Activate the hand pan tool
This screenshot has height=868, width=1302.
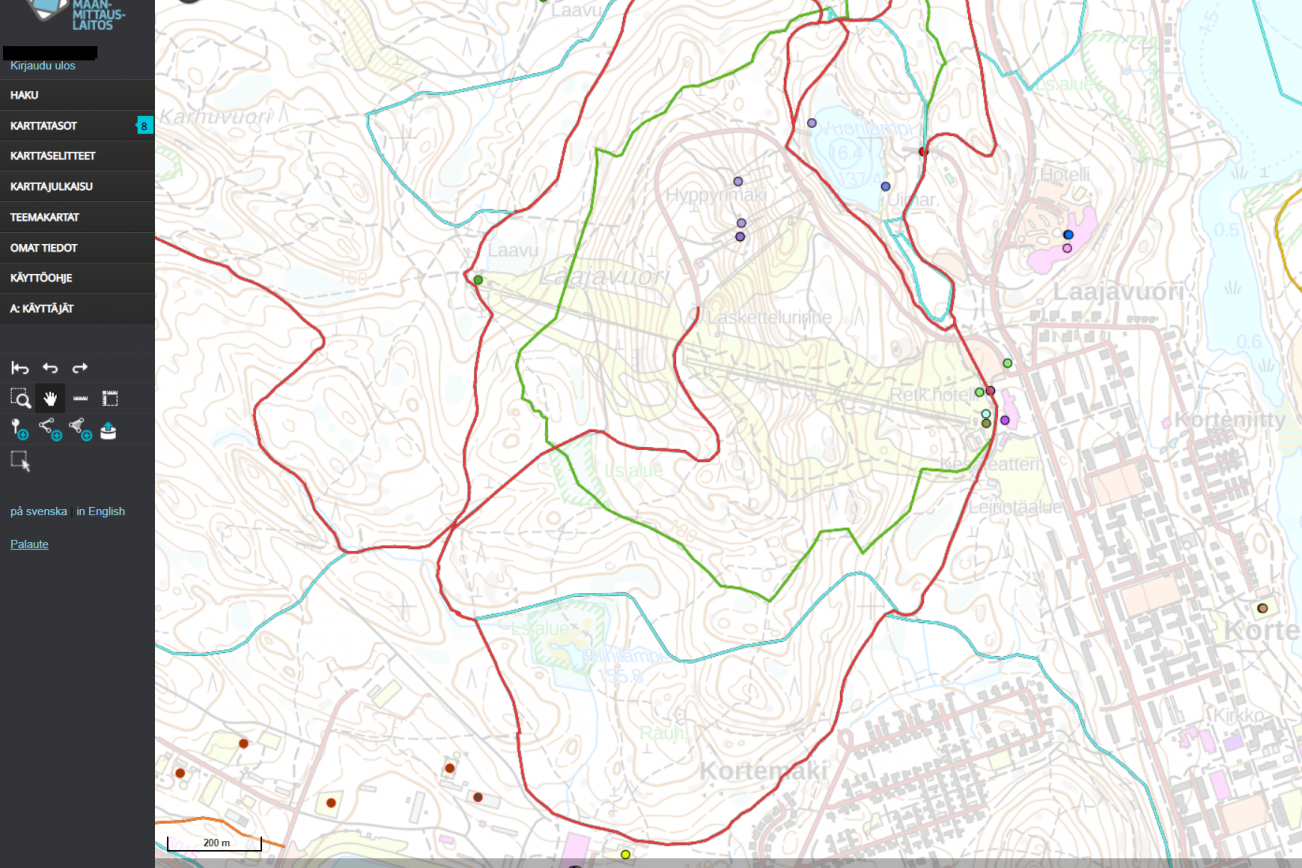[x=50, y=398]
